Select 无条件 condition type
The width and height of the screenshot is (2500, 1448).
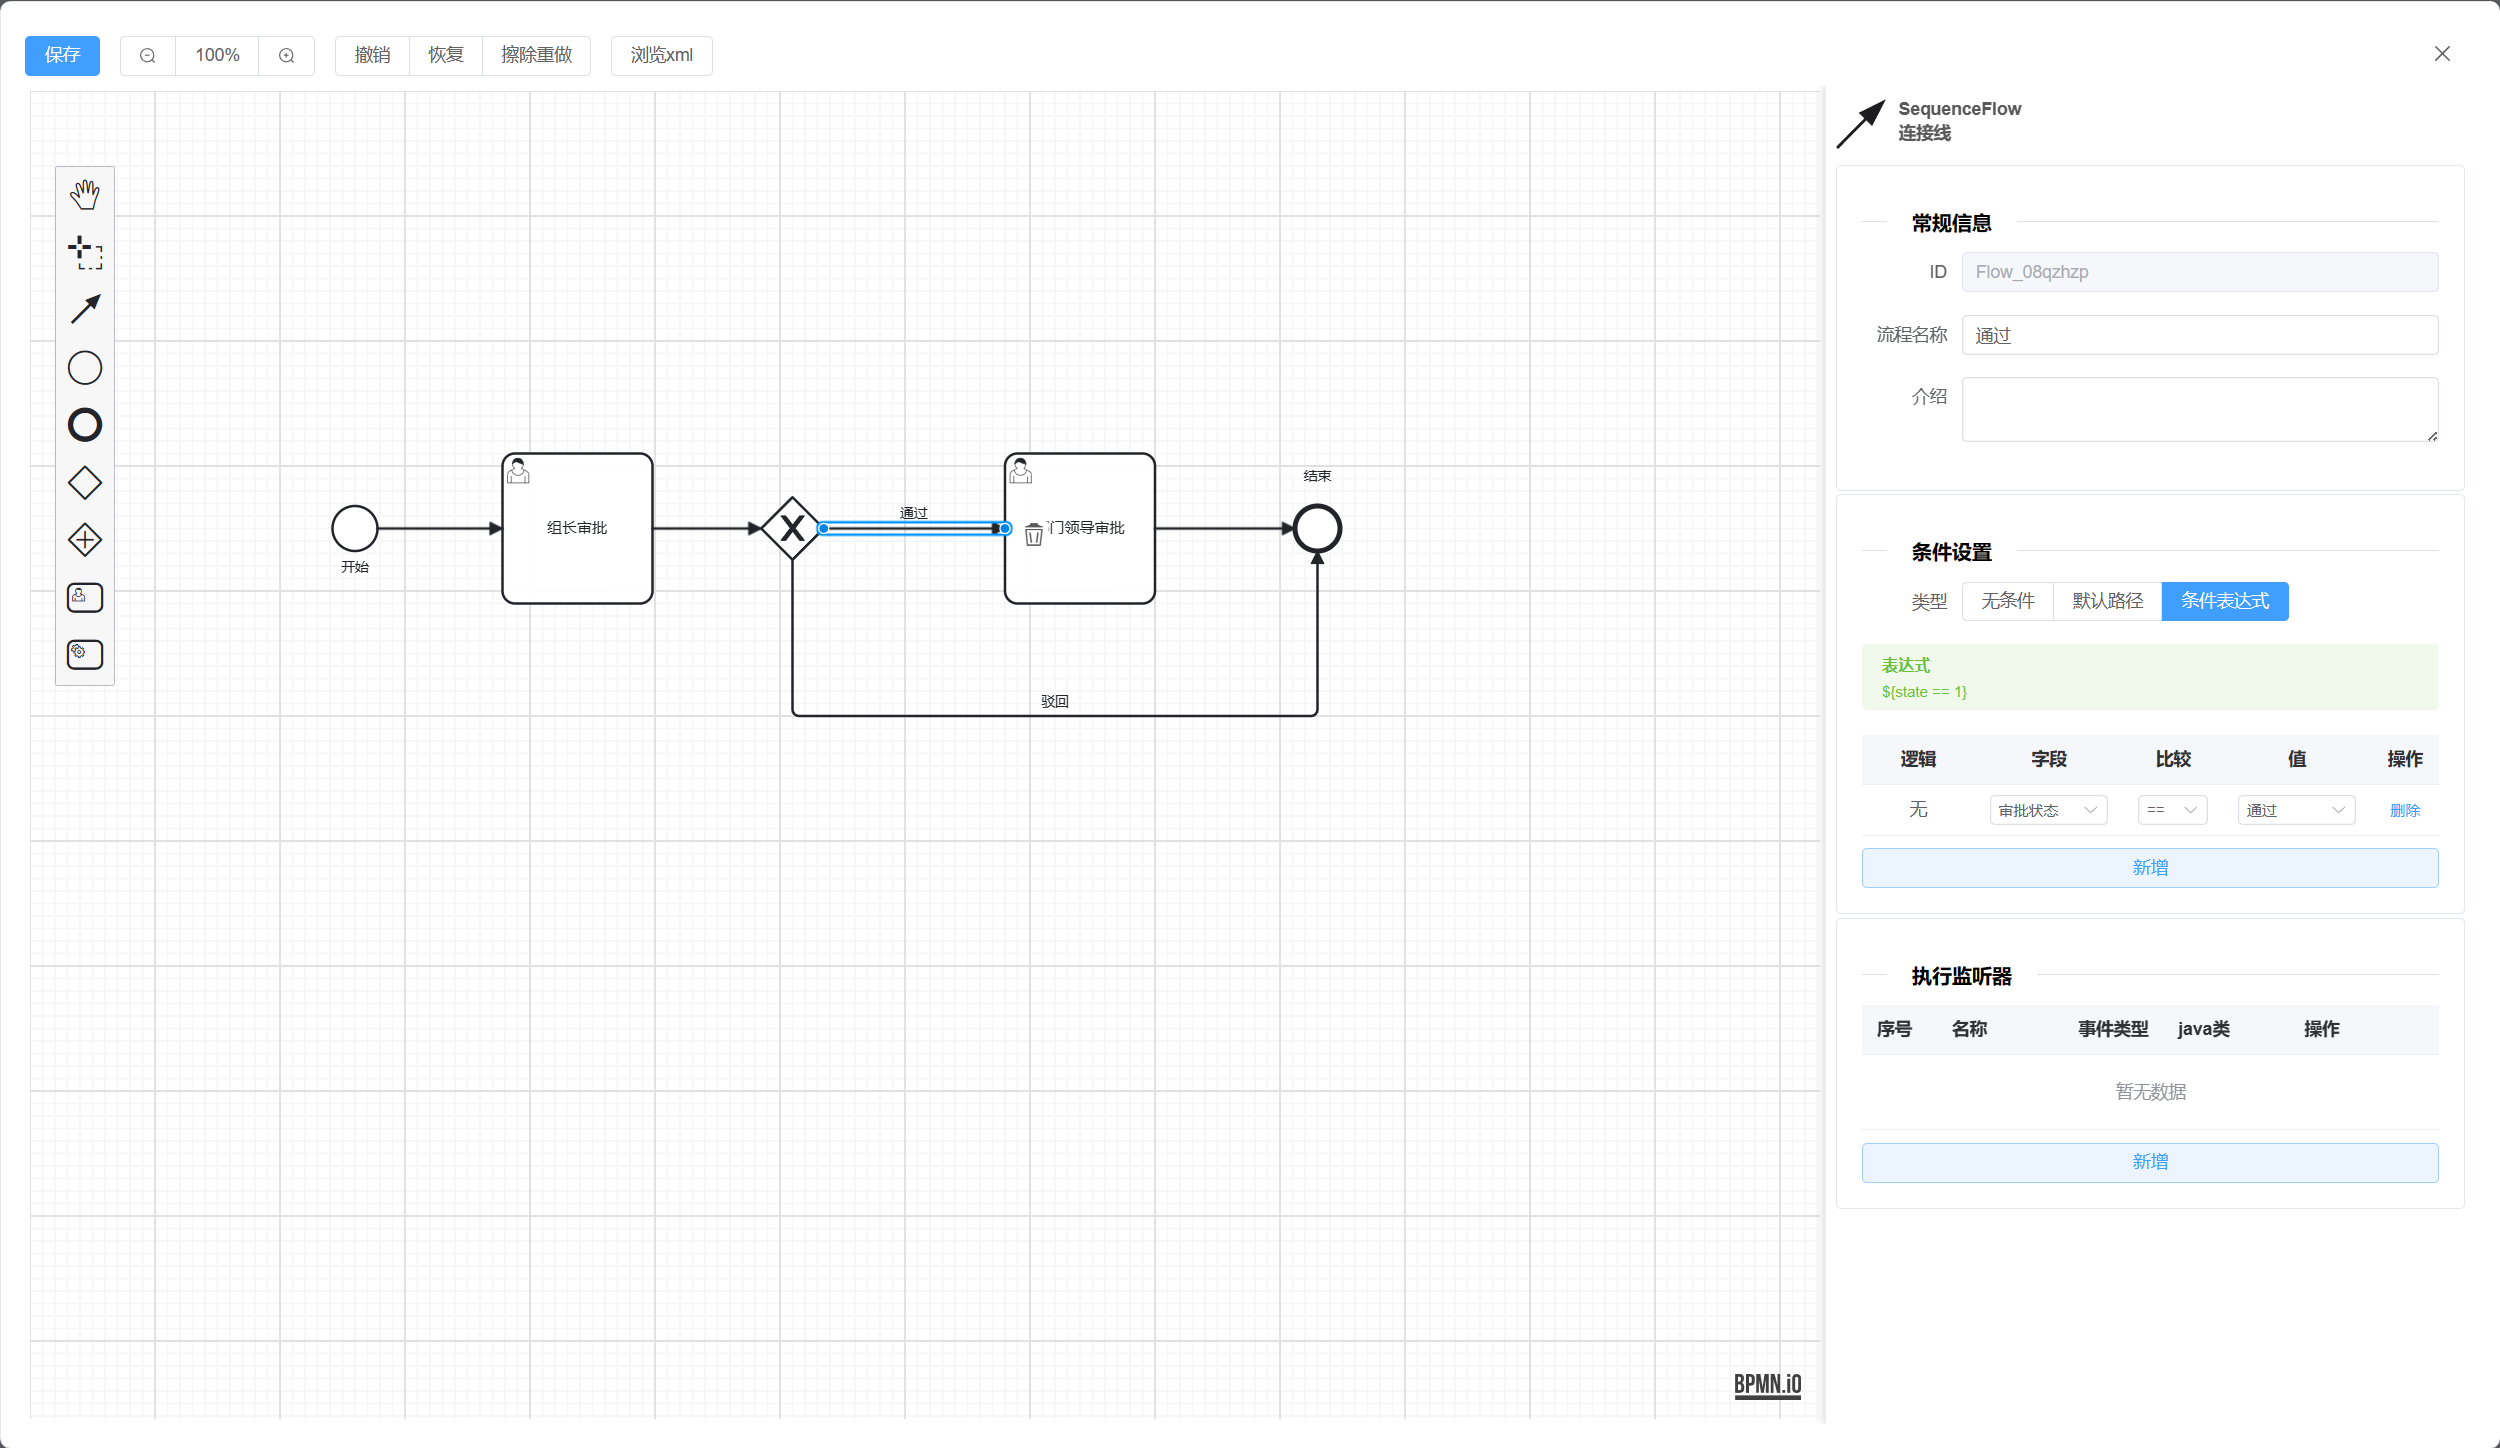tap(2007, 601)
